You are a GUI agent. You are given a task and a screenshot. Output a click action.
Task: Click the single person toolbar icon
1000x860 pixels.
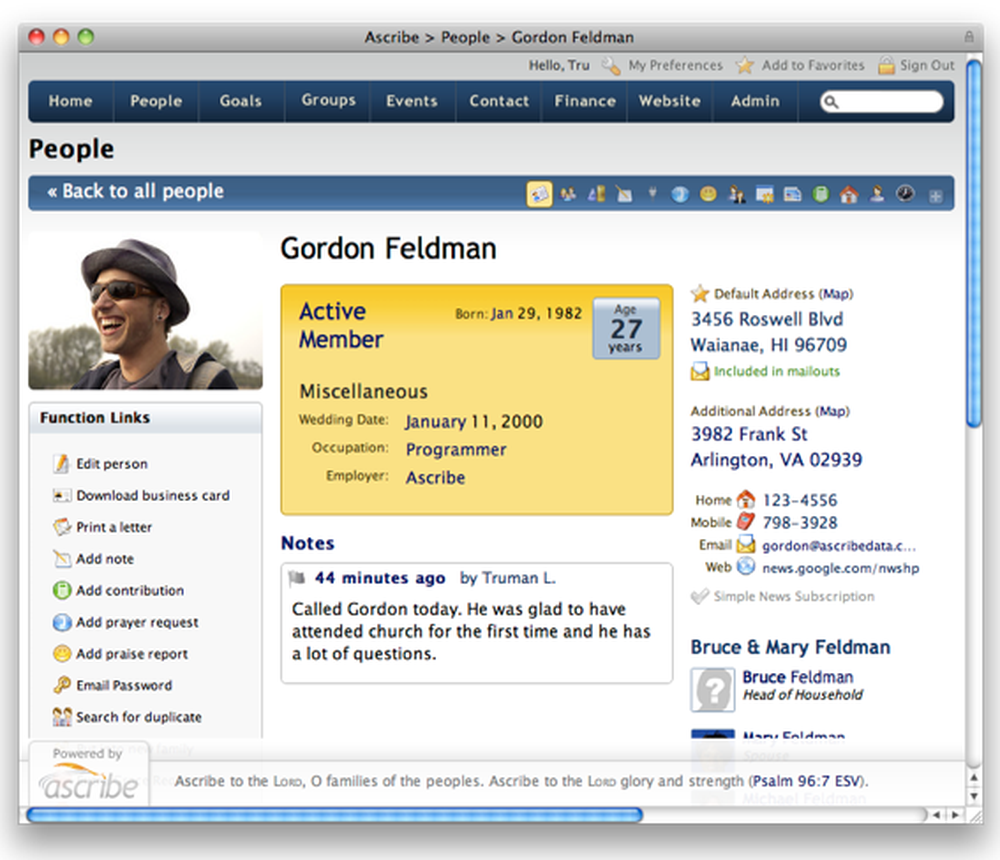[877, 193]
